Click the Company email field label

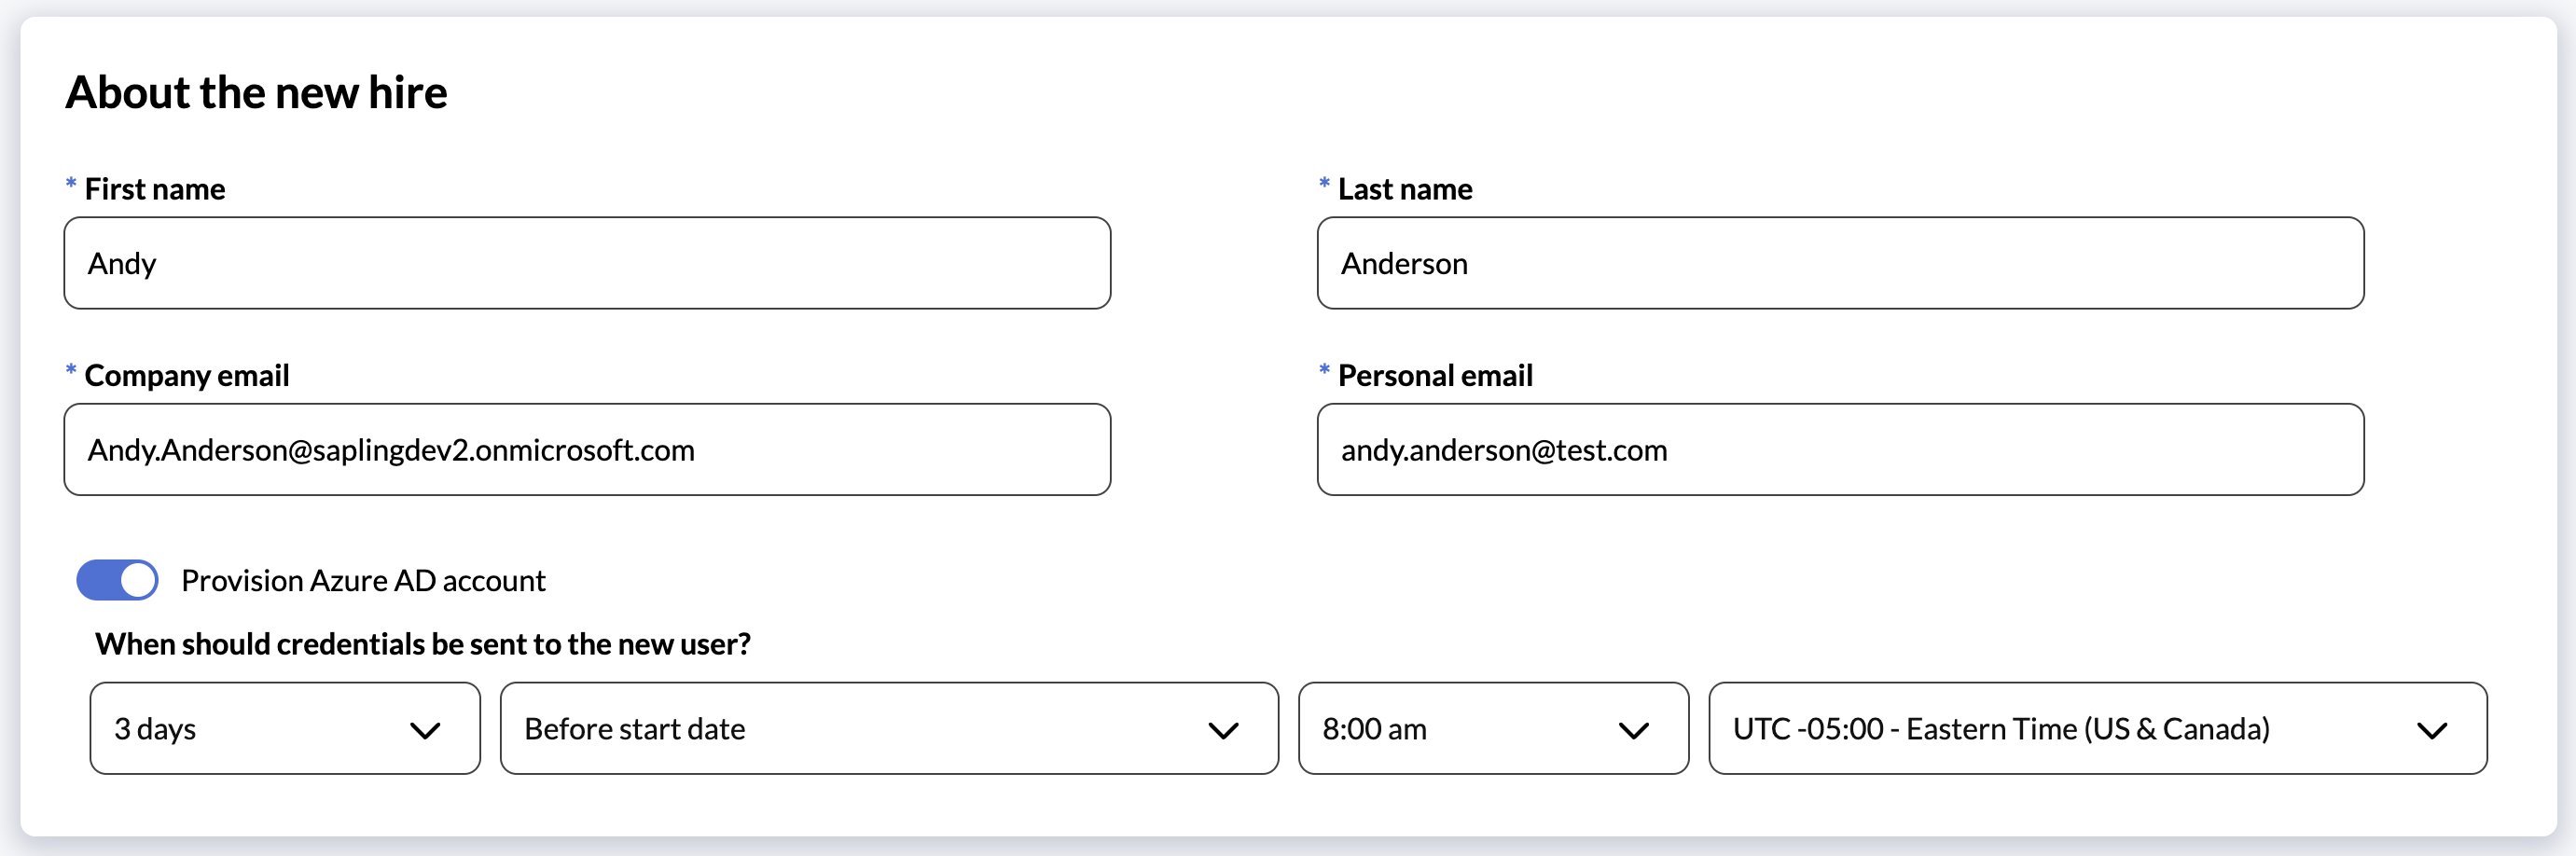[x=187, y=375]
